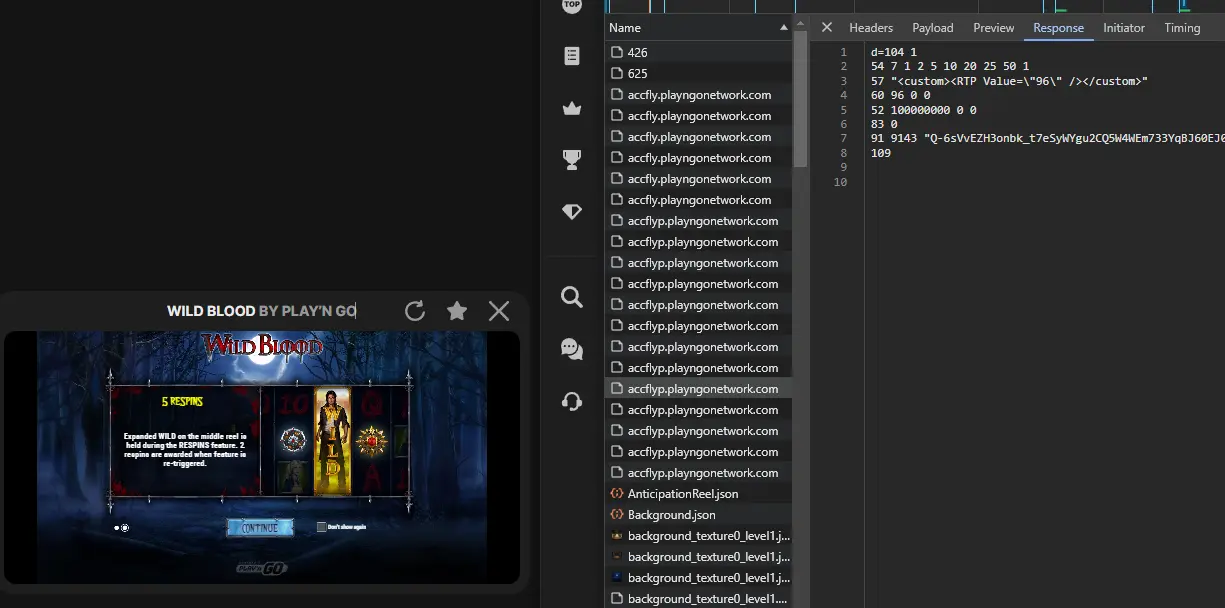Viewport: 1225px width, 608px height.
Task: Click response line "83 0"
Action: [x=884, y=124]
